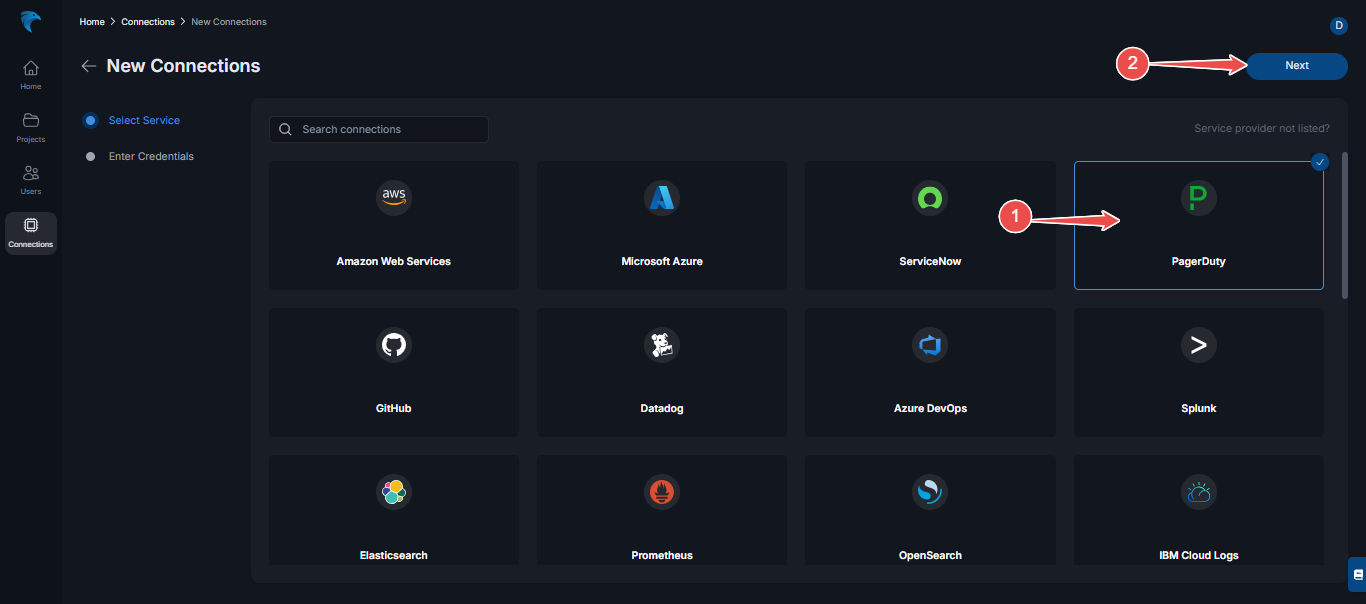Viewport: 1366px width, 604px height.
Task: Click the Service provider not listed link
Action: pos(1262,128)
